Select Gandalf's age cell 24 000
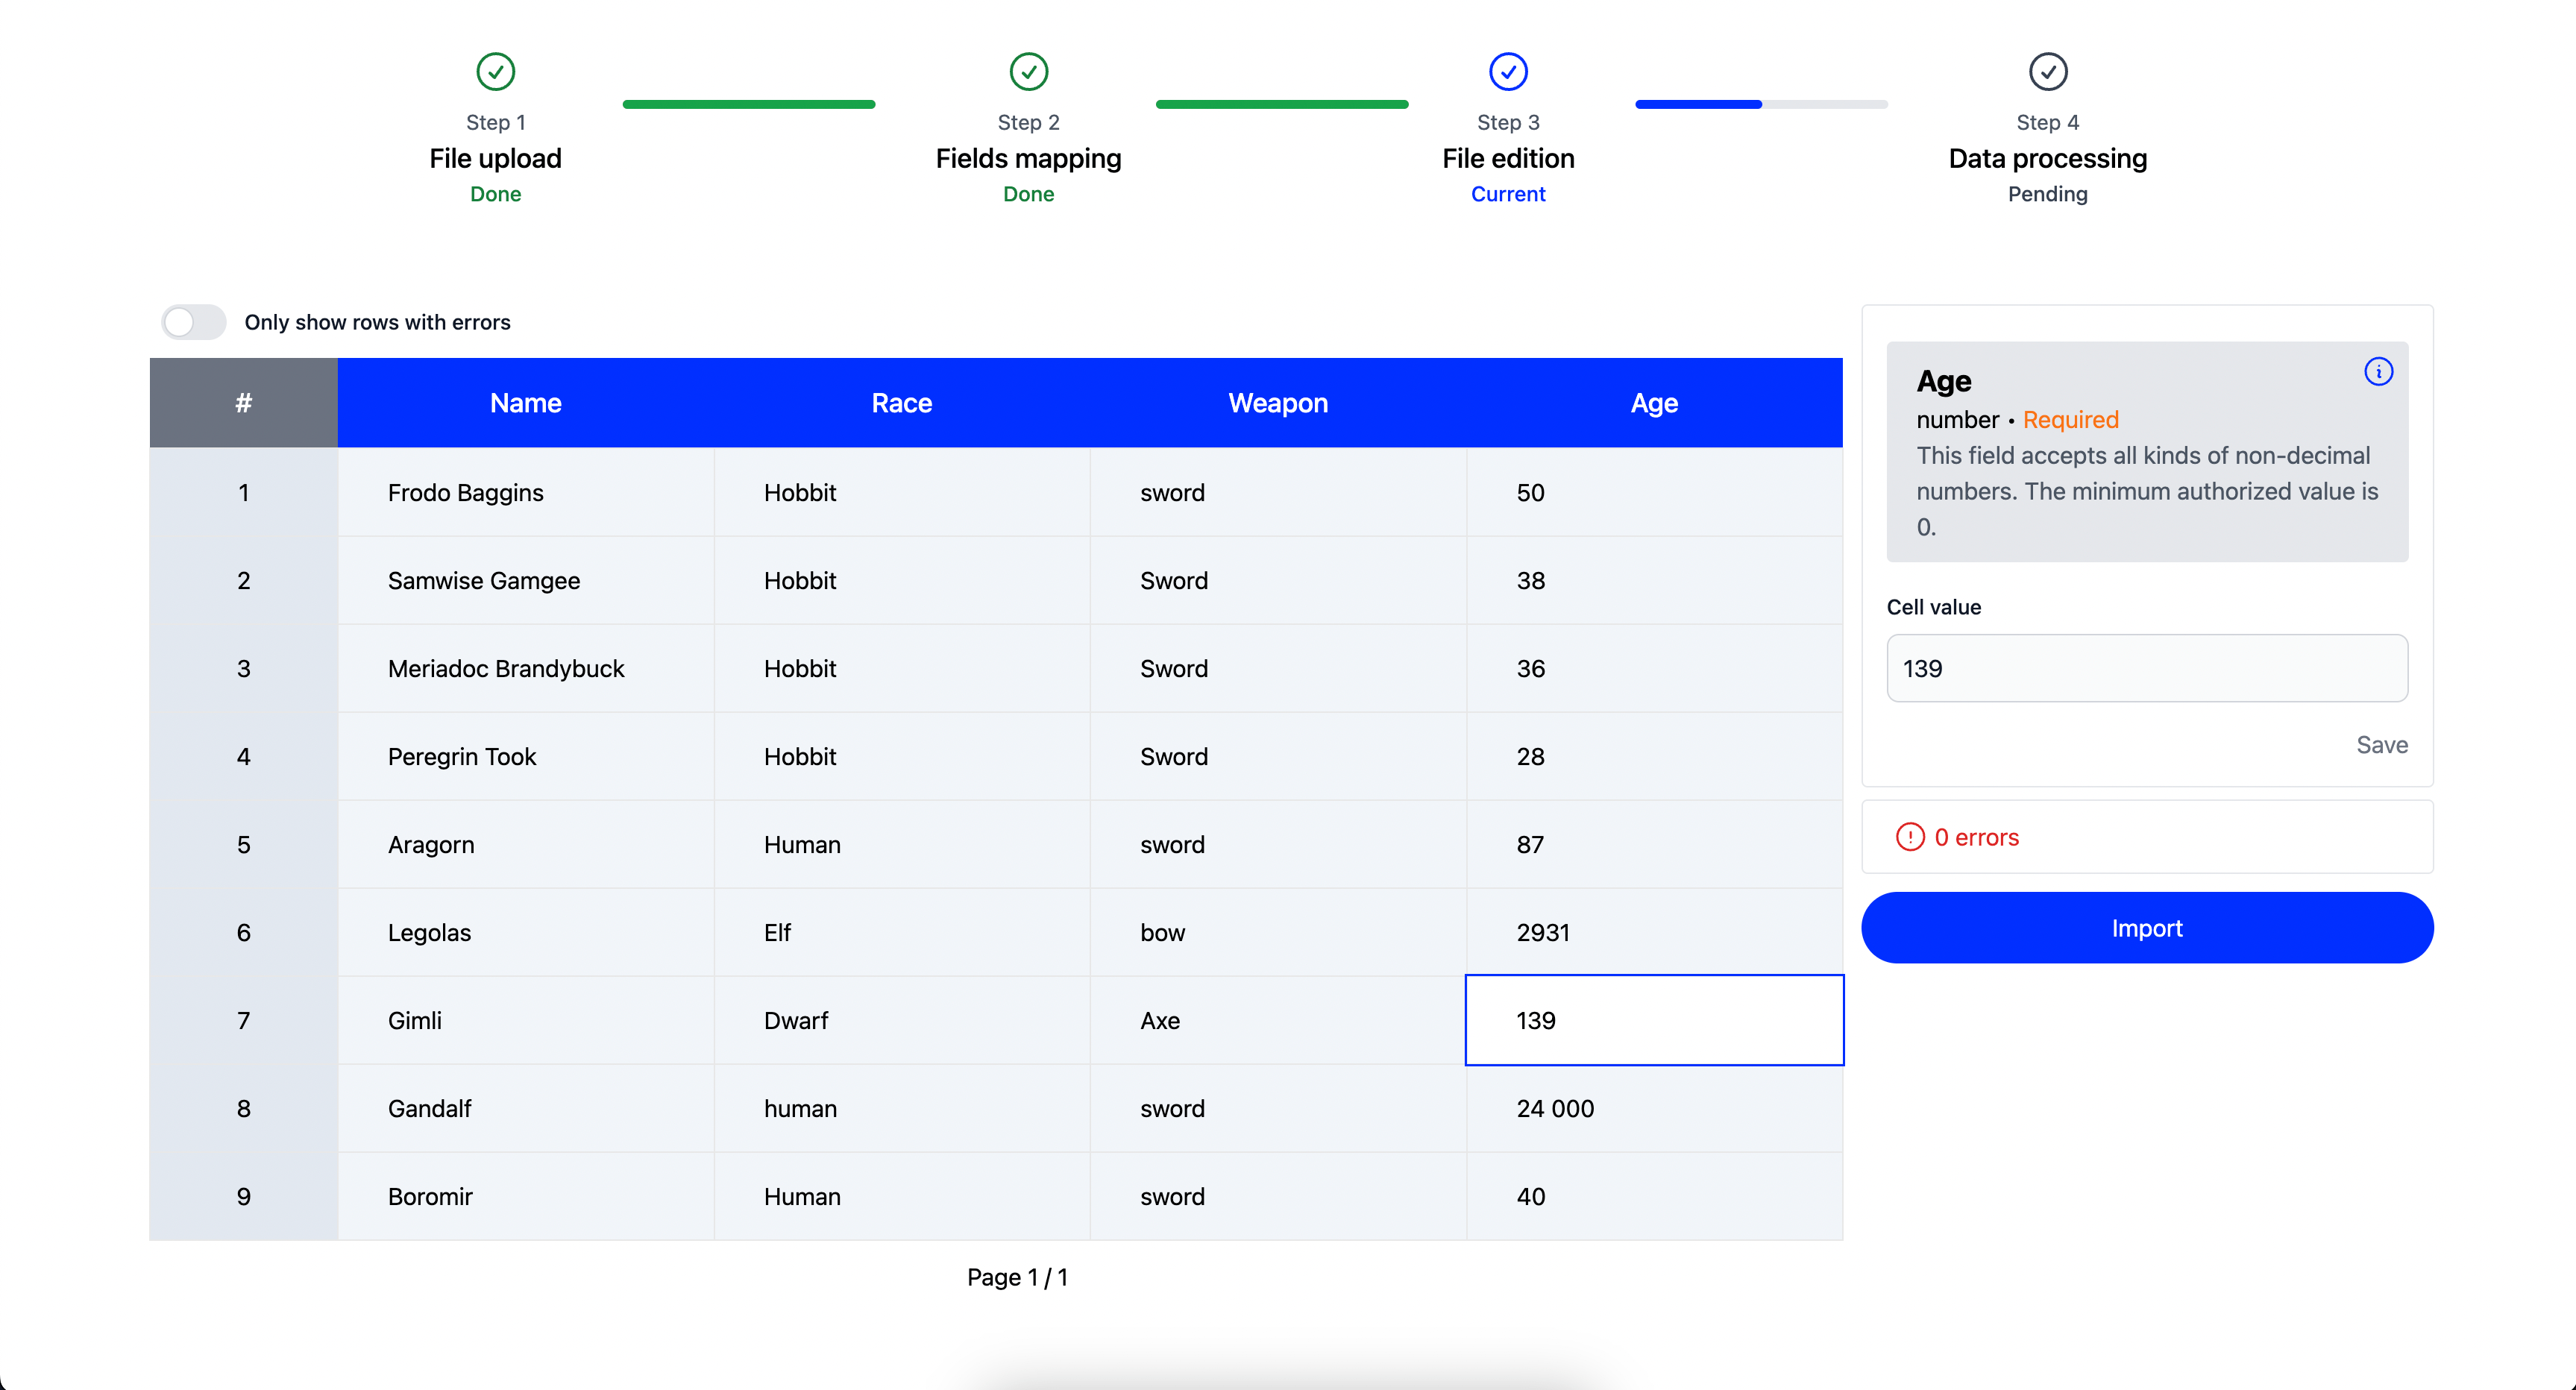 click(x=1654, y=1108)
